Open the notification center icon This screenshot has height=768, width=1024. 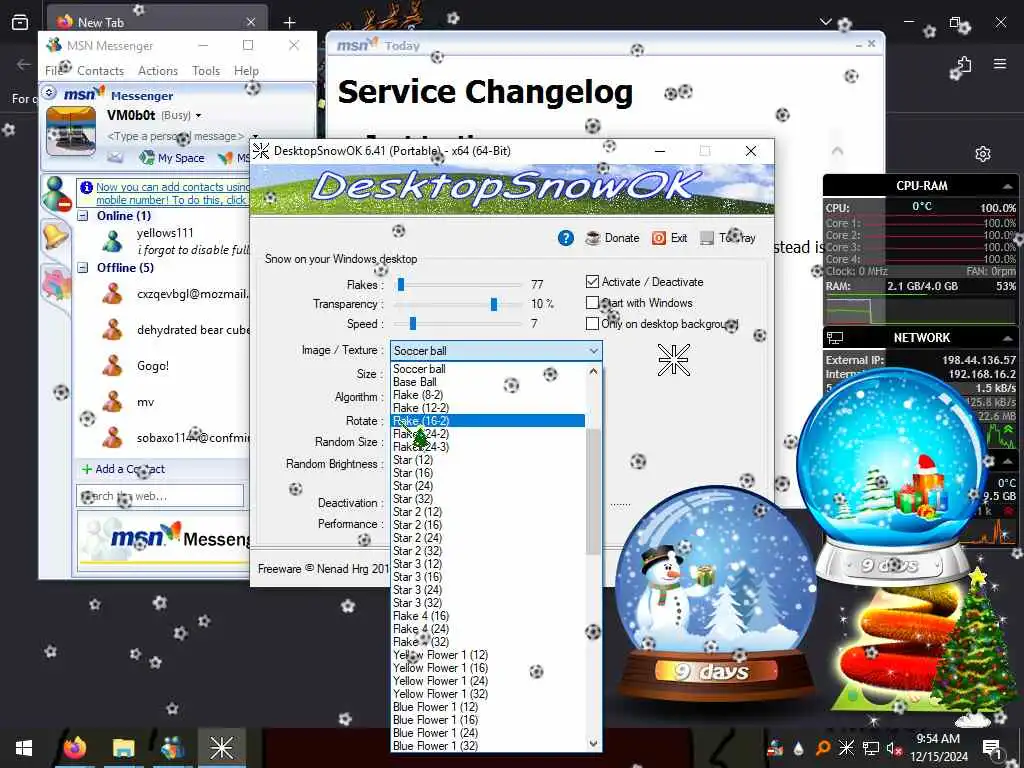[x=992, y=748]
